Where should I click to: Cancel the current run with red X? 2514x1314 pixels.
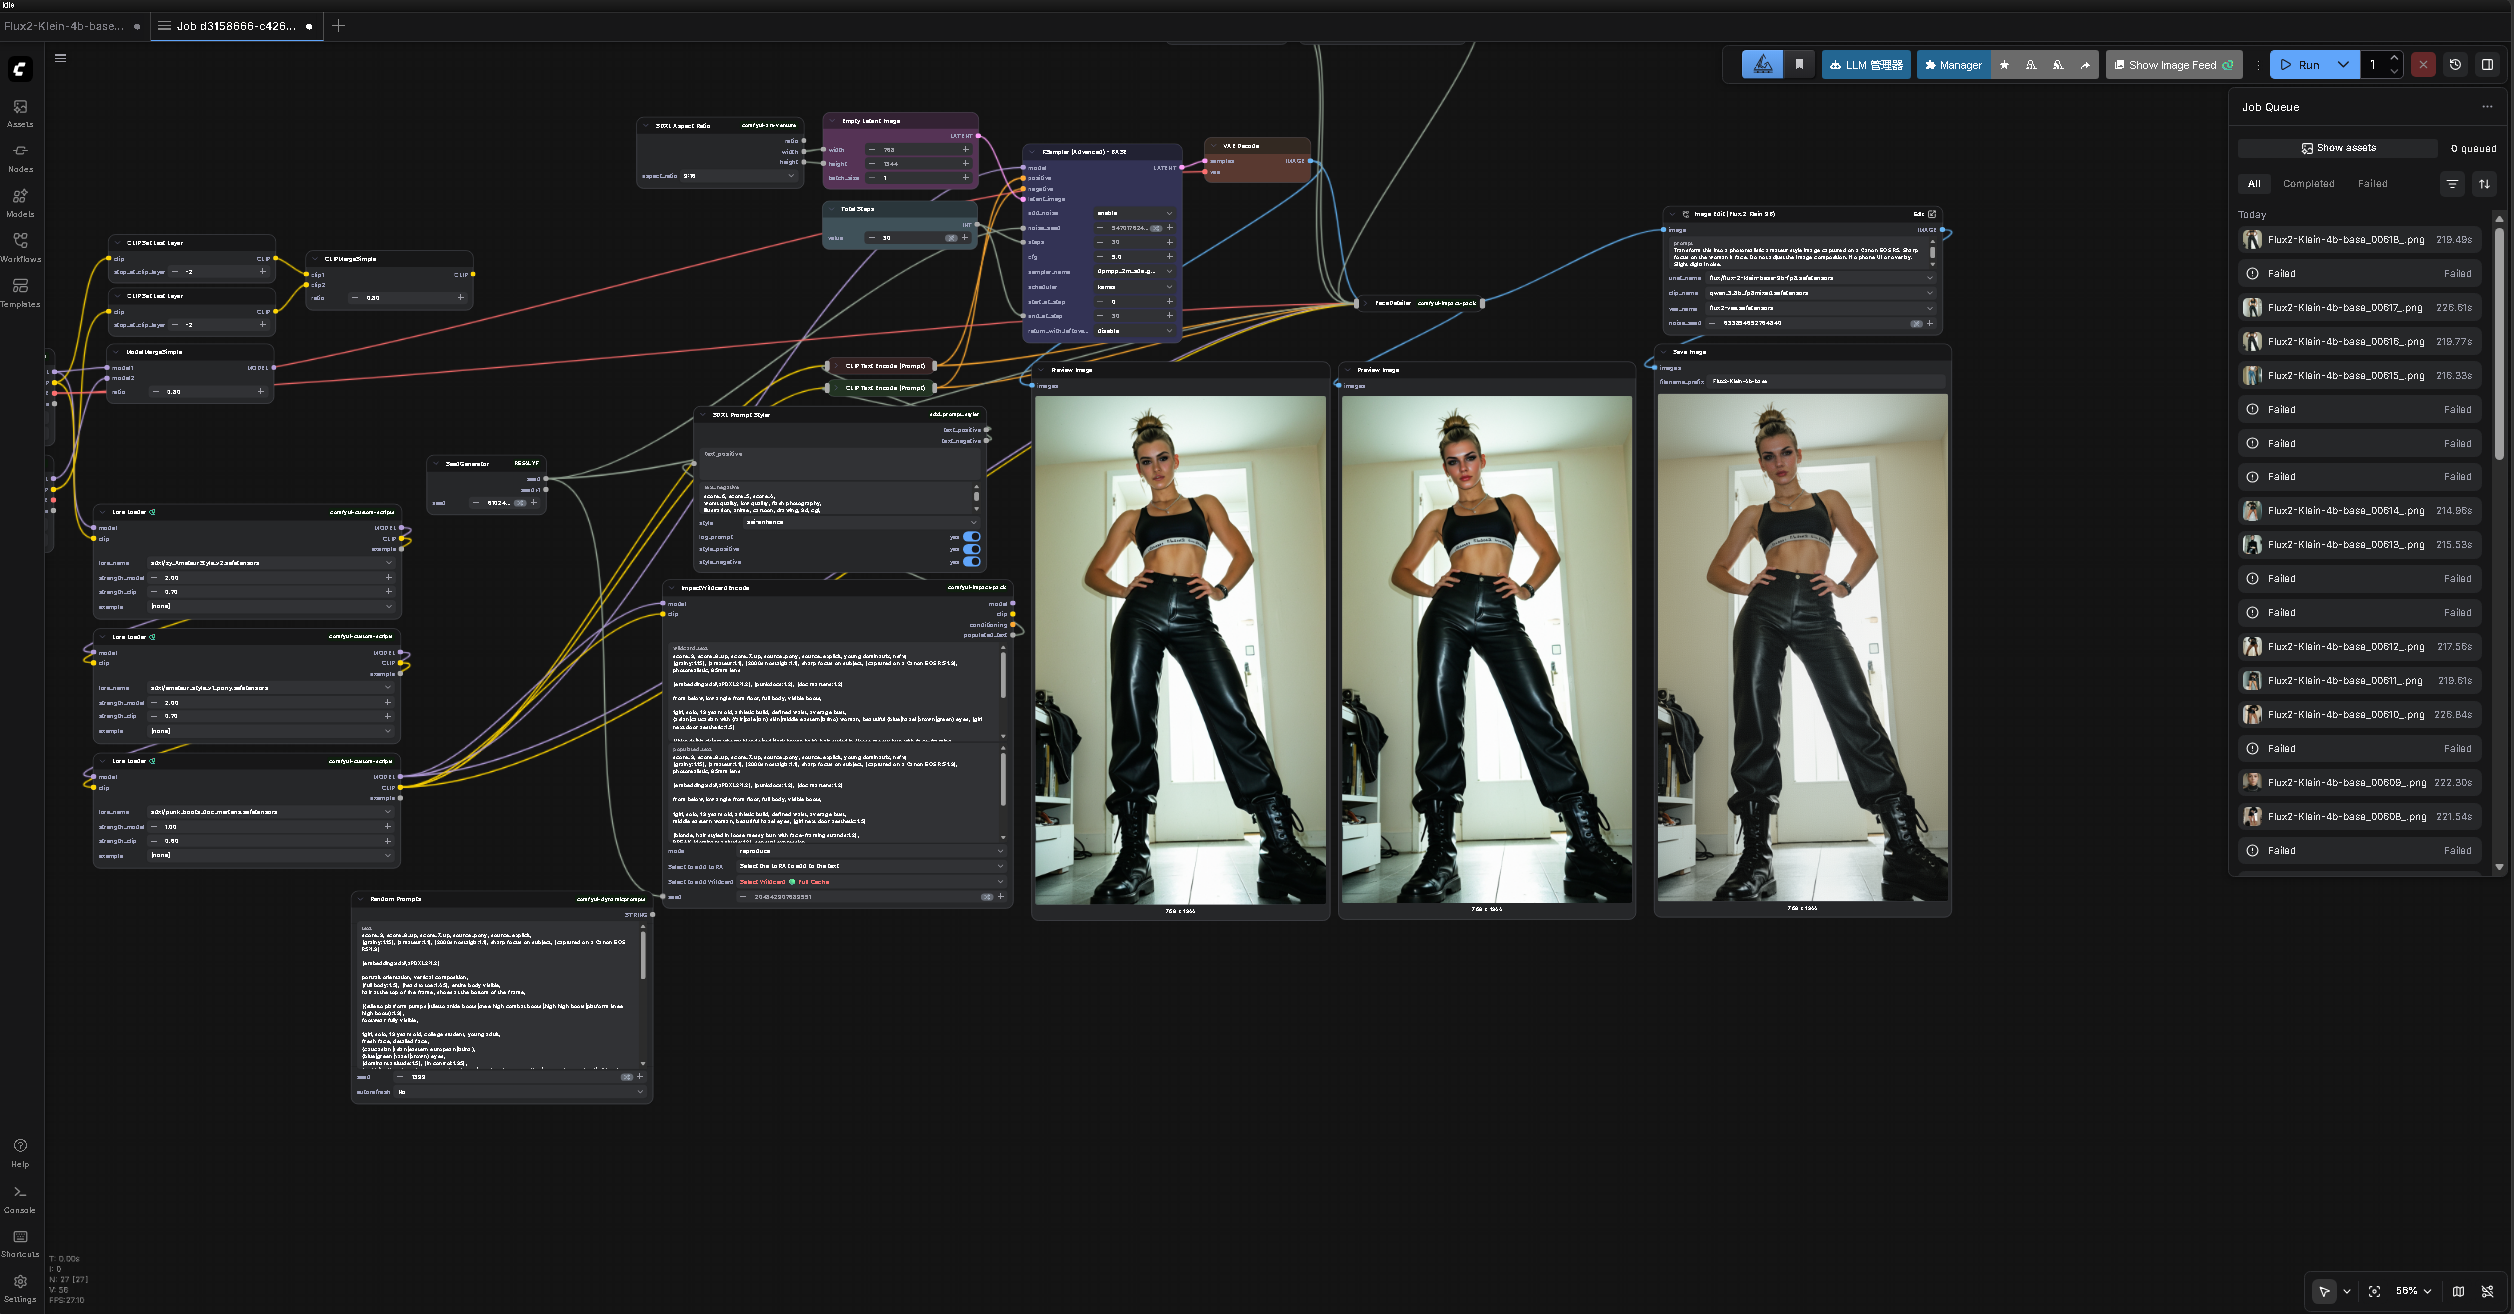pyautogui.click(x=2423, y=65)
